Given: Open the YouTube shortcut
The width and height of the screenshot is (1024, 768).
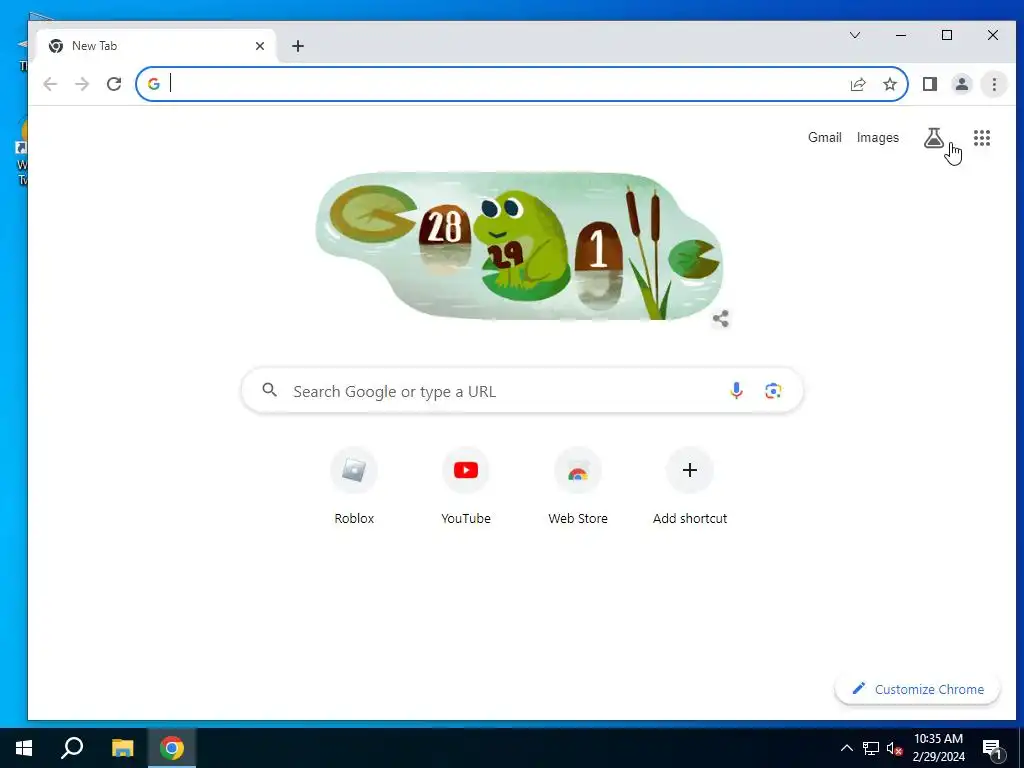Looking at the screenshot, I should [466, 487].
